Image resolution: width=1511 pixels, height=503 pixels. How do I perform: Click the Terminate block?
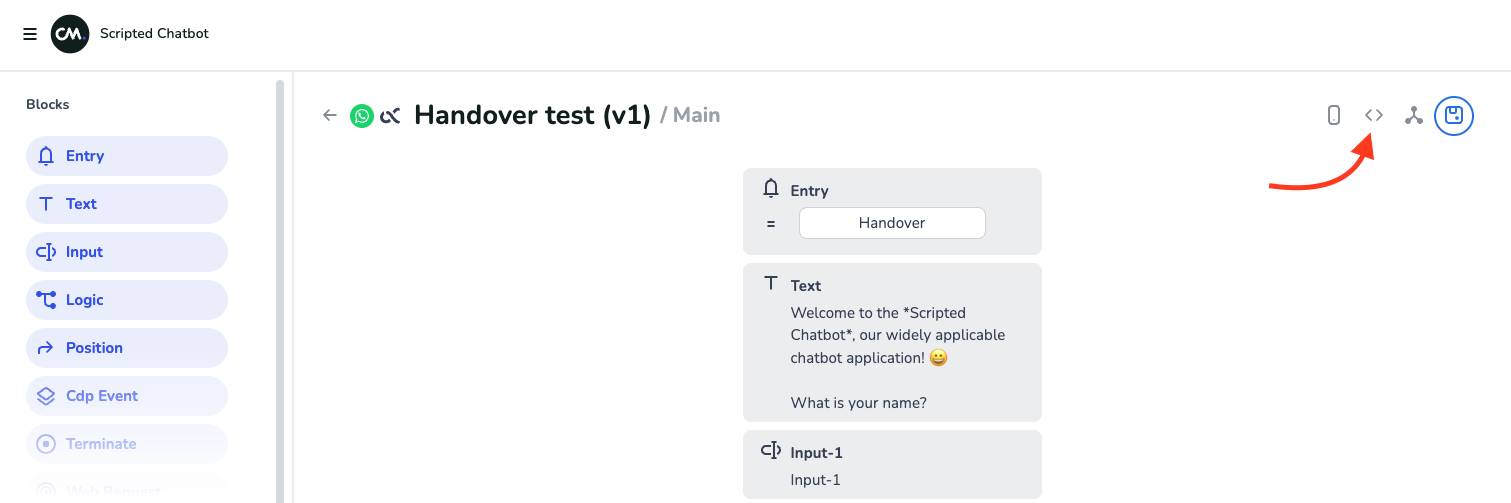pos(127,444)
